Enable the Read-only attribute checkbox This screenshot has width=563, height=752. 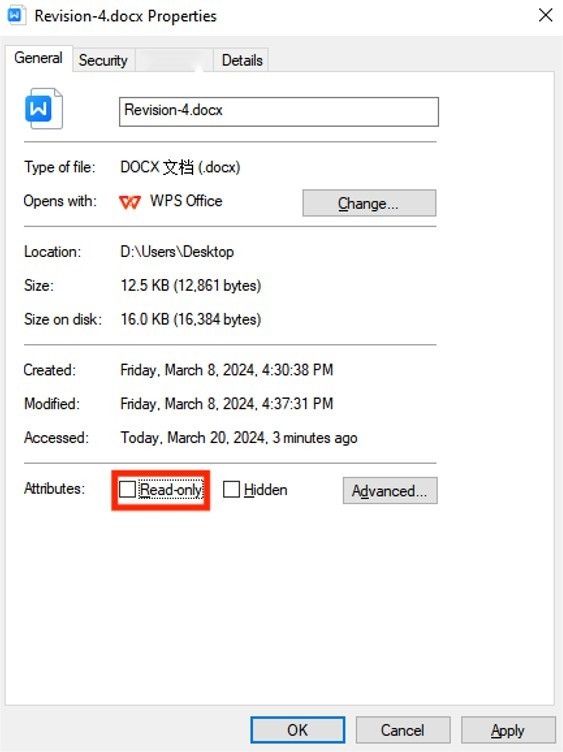tap(128, 490)
